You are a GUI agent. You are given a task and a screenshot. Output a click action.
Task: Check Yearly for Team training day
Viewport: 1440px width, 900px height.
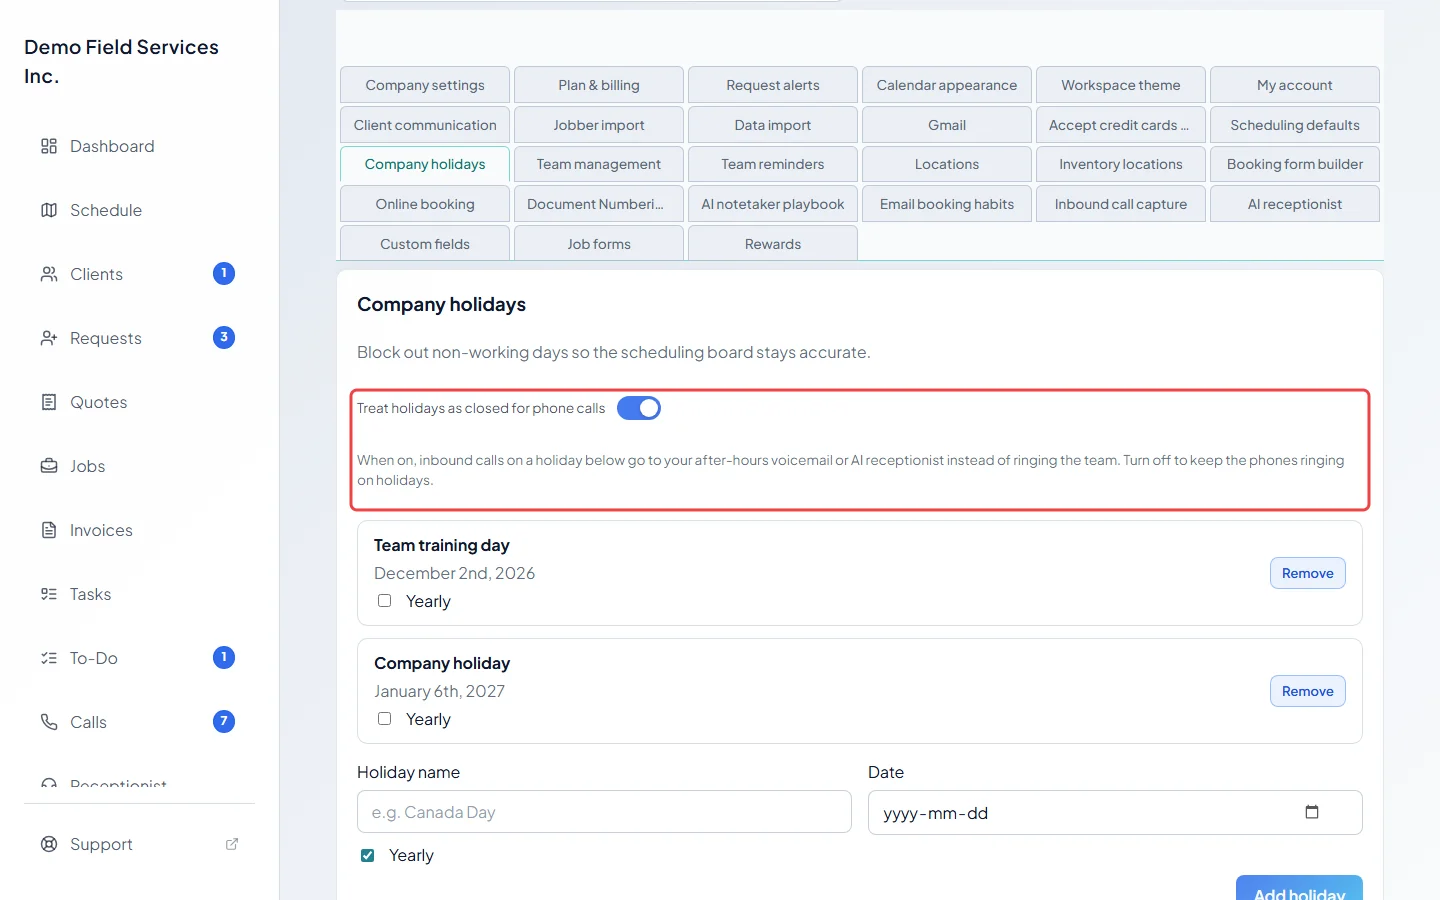[384, 601]
